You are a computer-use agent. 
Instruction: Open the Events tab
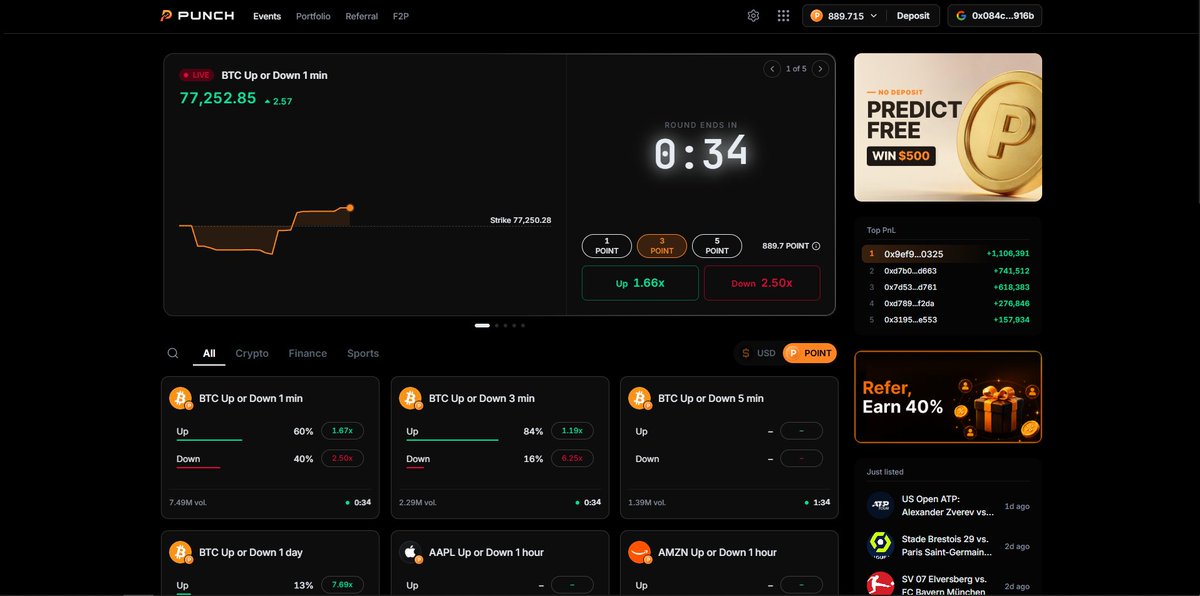[267, 16]
